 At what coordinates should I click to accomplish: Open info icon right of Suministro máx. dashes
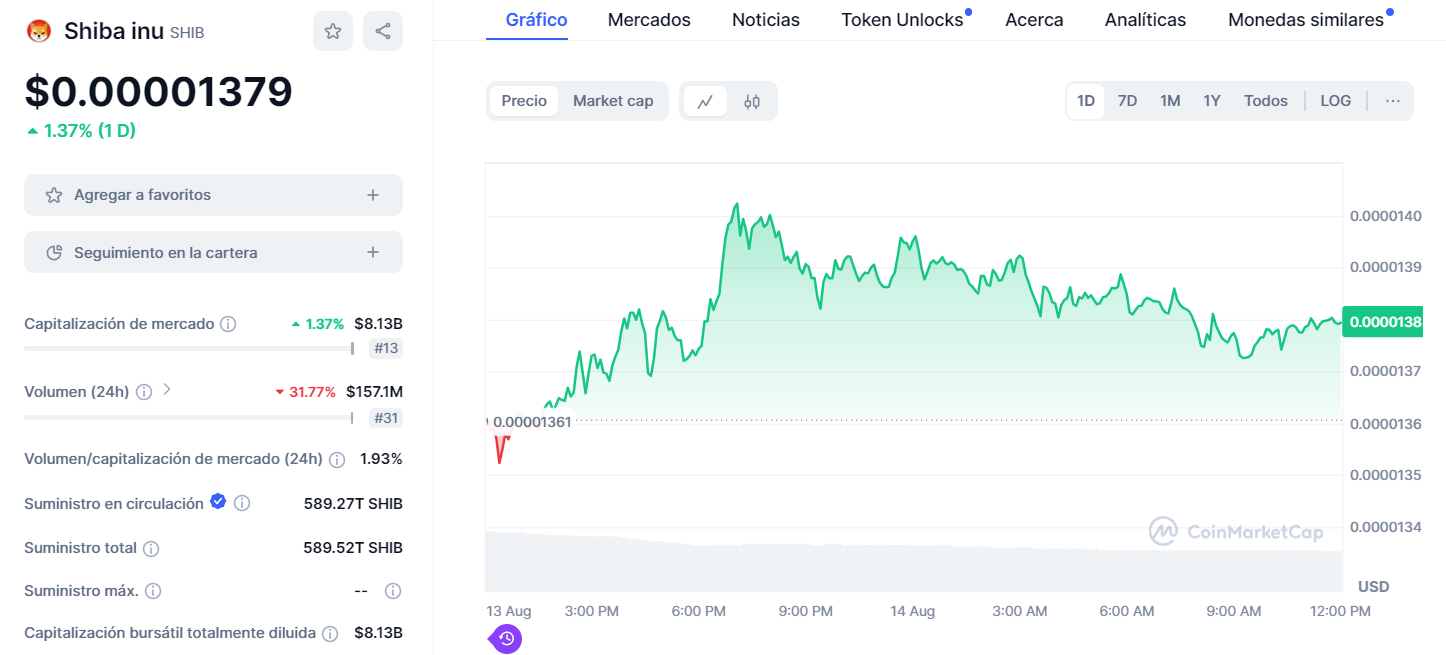coord(393,591)
